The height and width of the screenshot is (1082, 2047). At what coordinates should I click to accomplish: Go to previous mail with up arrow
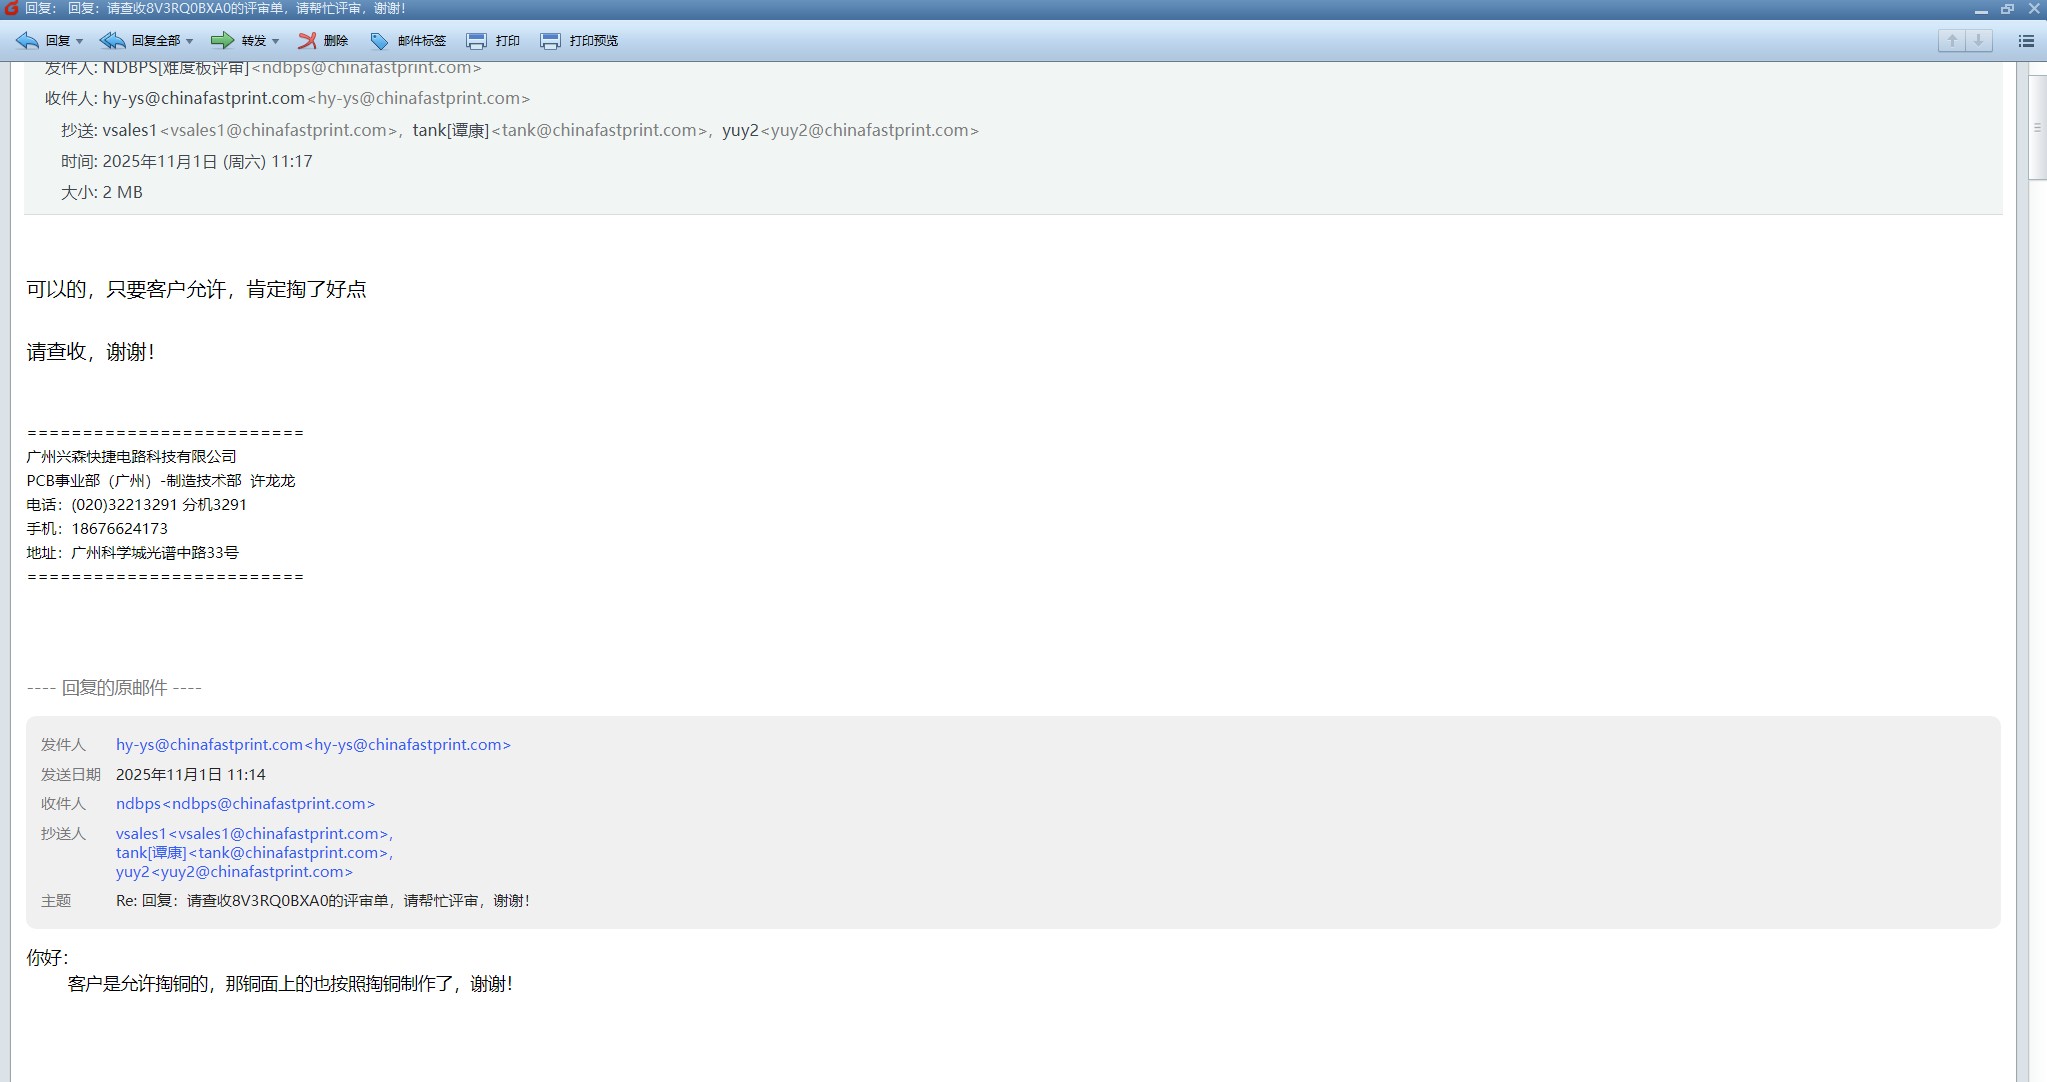click(1952, 41)
